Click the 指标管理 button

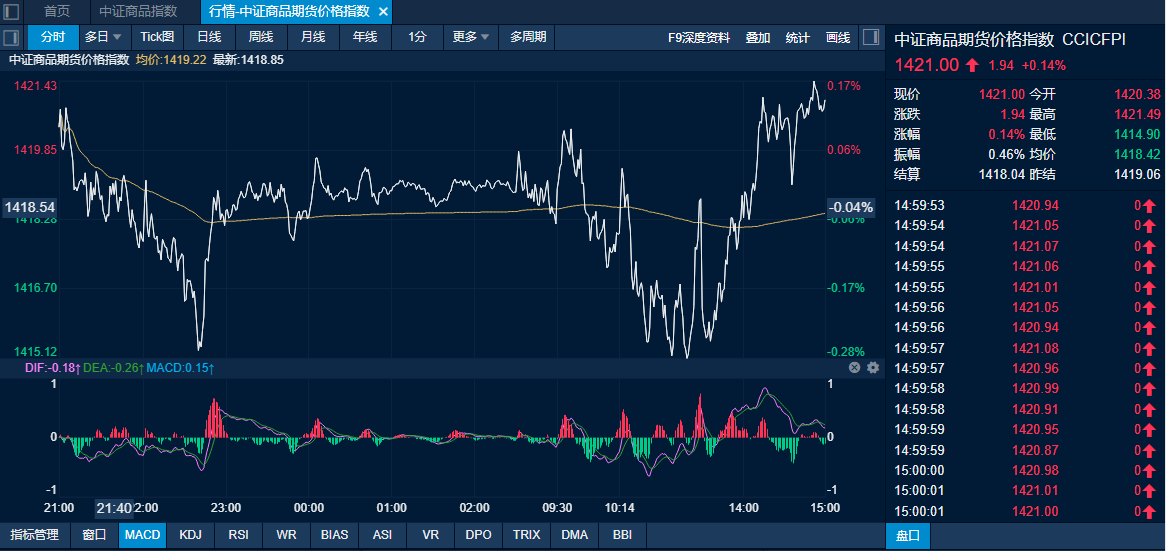35,535
